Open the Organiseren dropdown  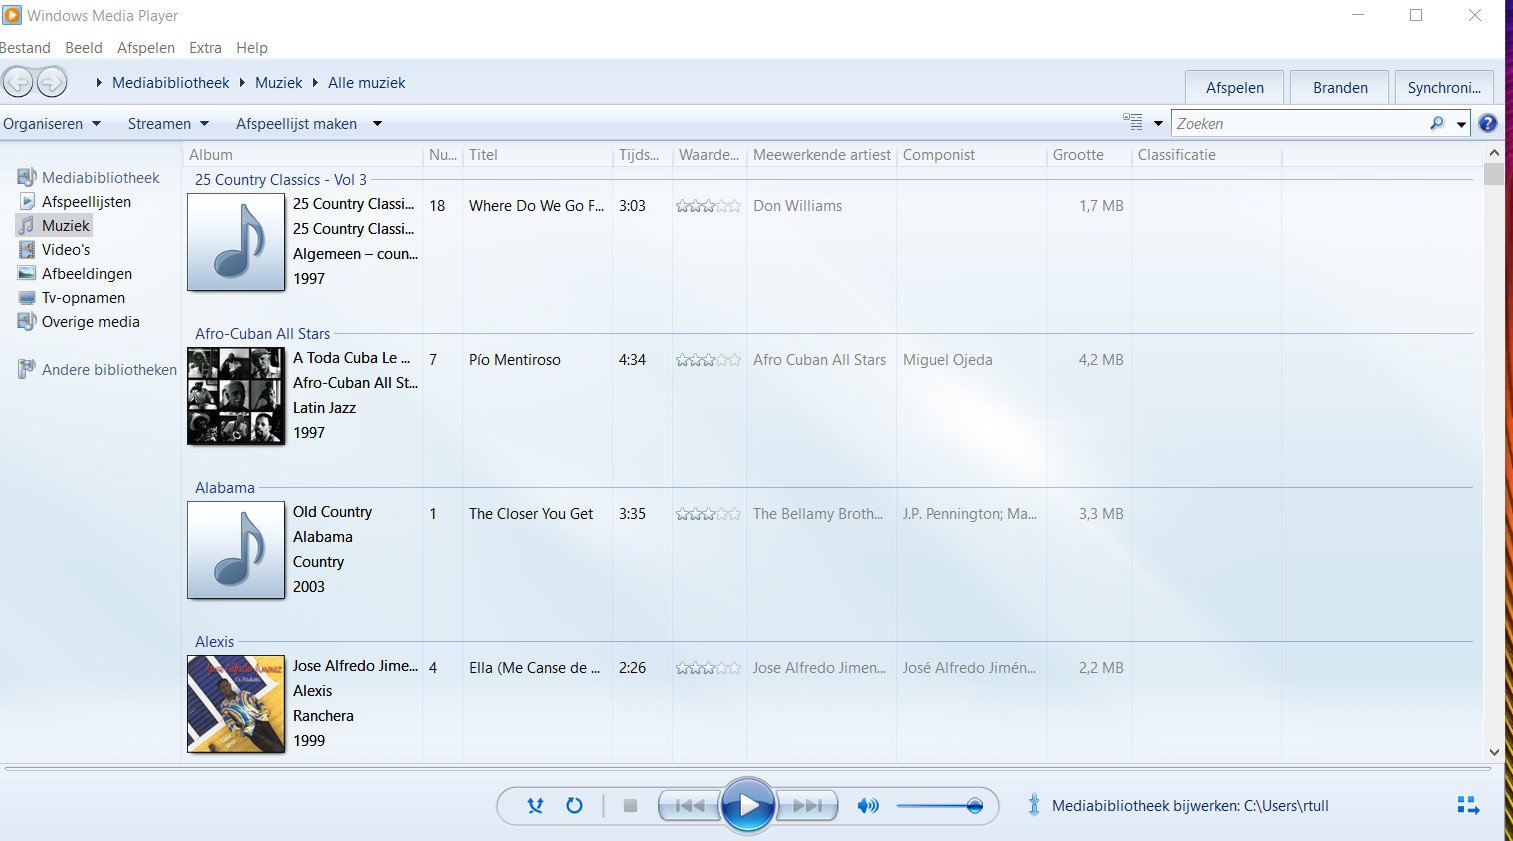tap(52, 124)
